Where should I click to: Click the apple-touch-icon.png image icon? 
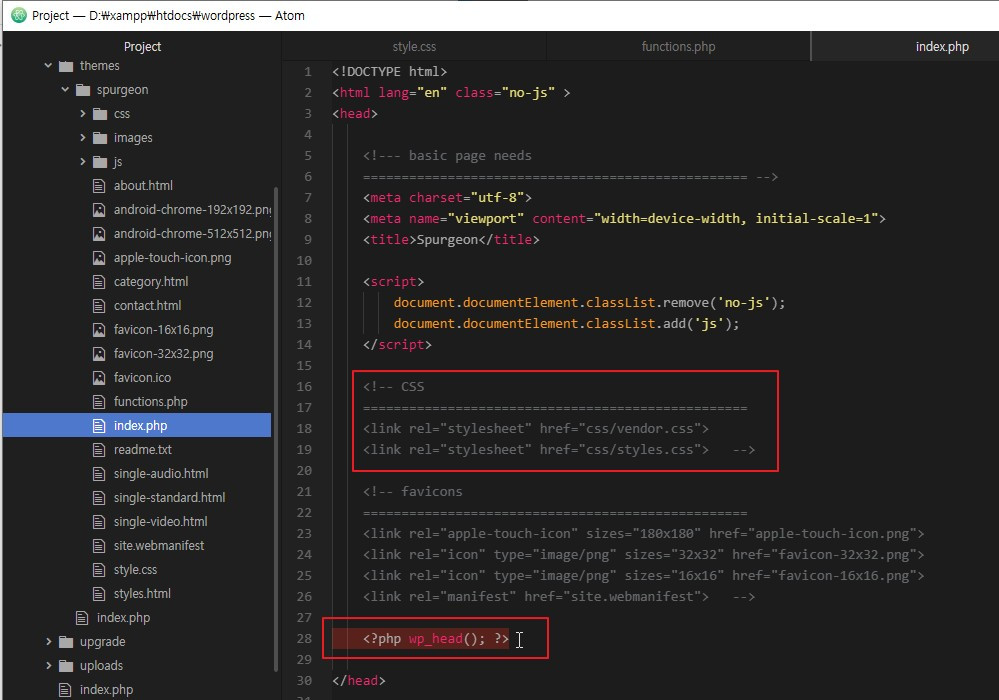(x=99, y=257)
